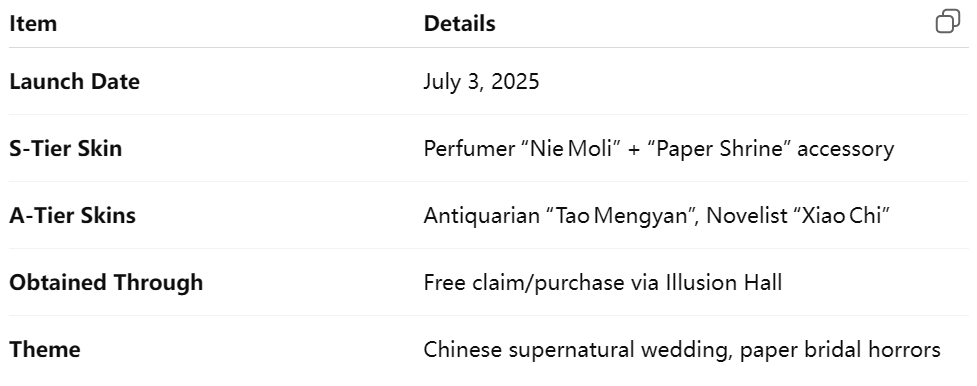This screenshot has width=977, height=386.
Task: Copy the table using the copy icon
Action: [x=948, y=21]
